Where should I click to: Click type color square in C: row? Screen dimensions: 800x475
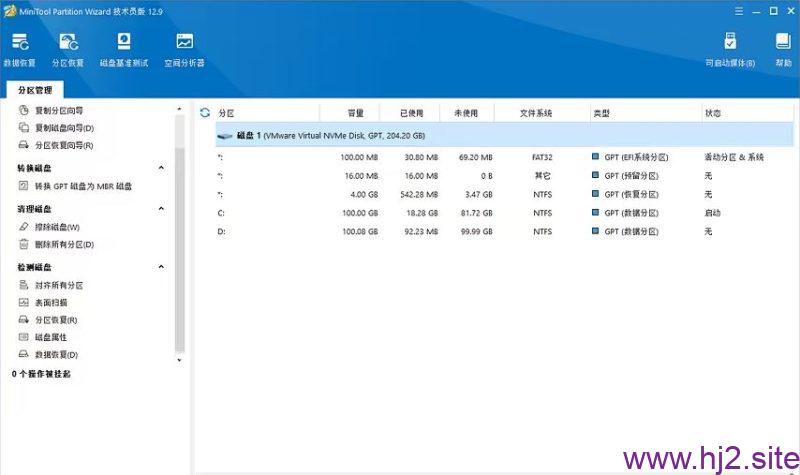click(595, 212)
